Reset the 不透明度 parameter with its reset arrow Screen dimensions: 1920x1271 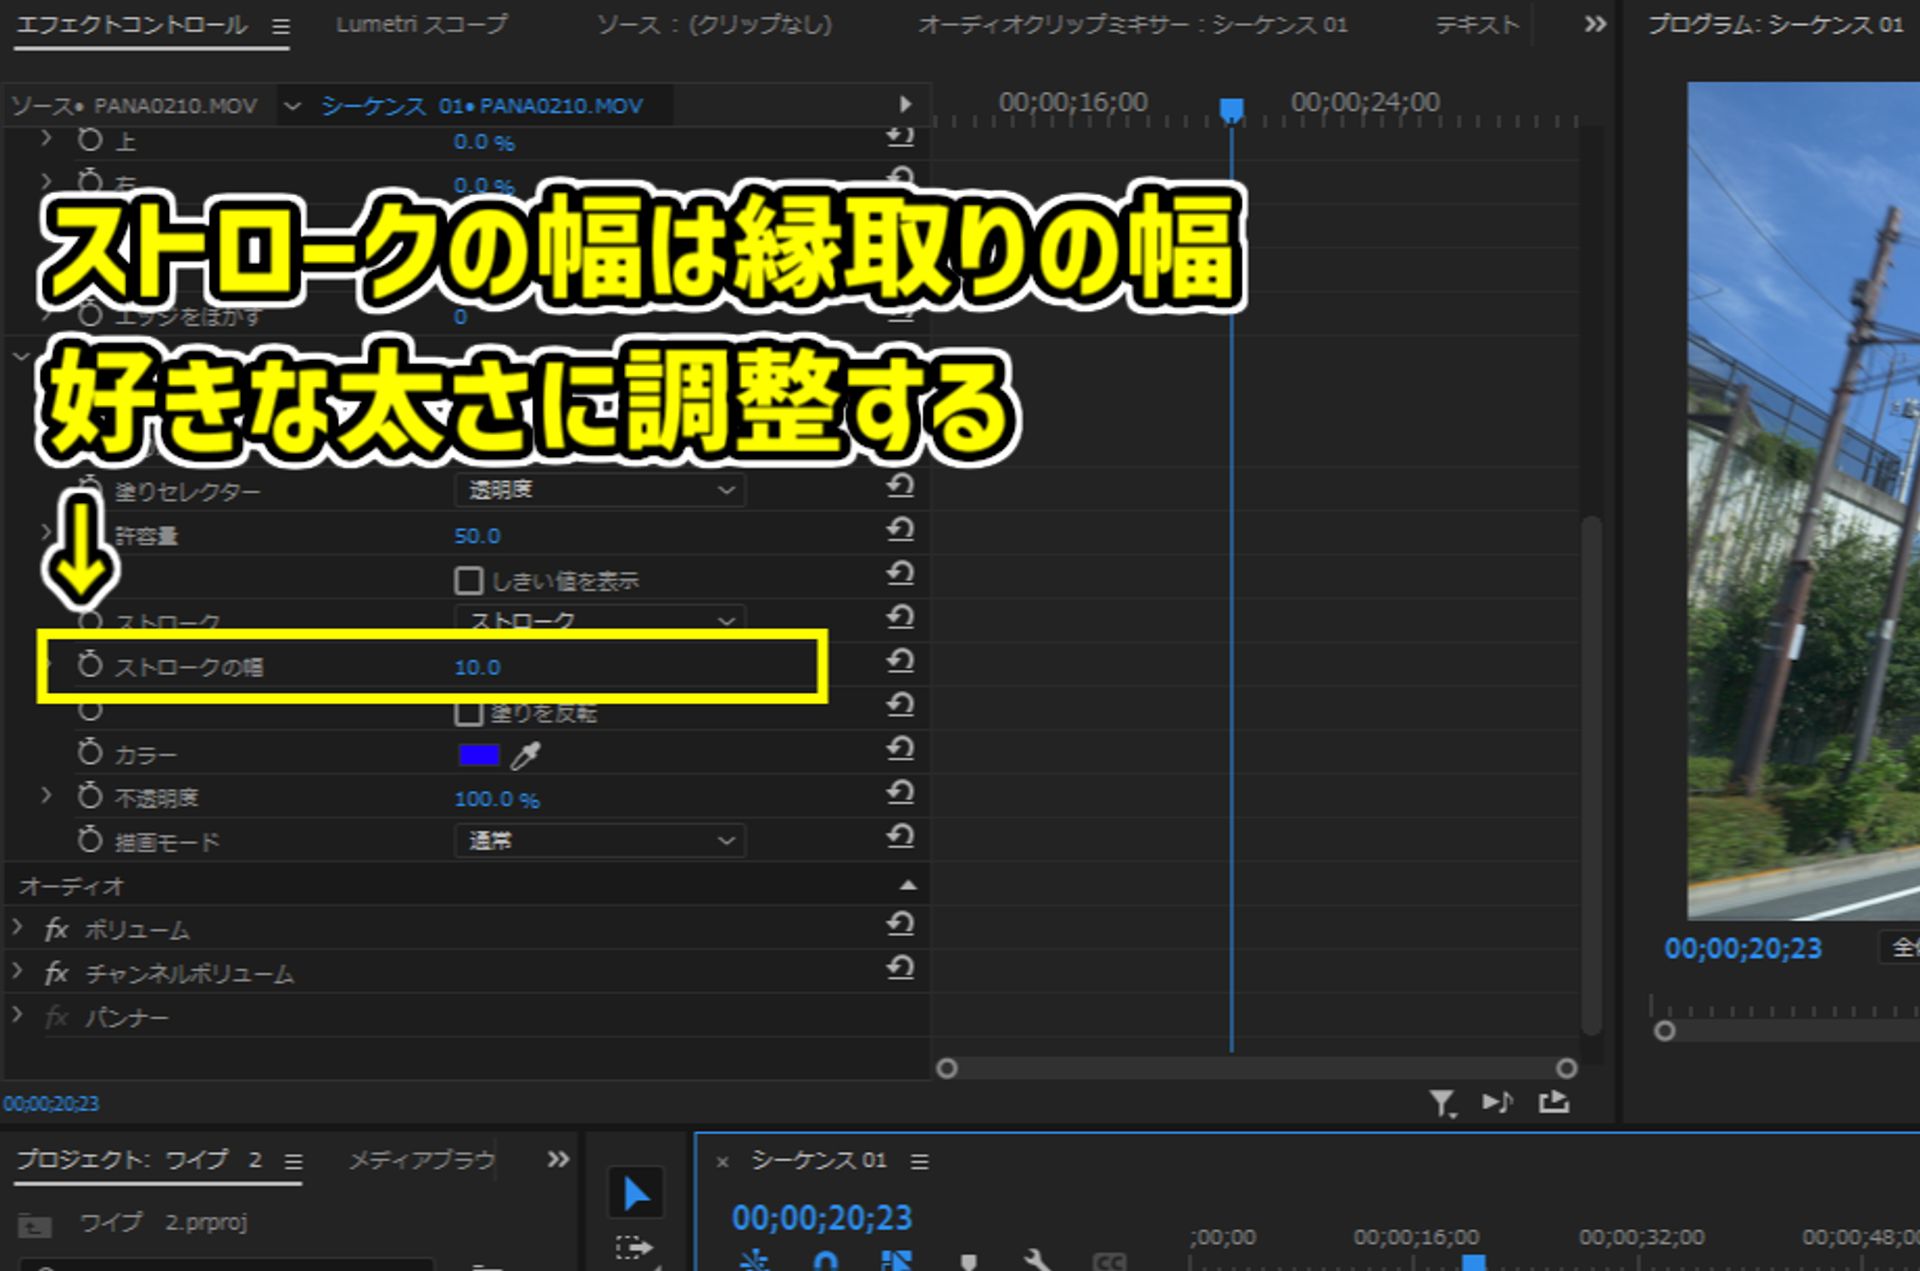point(899,794)
